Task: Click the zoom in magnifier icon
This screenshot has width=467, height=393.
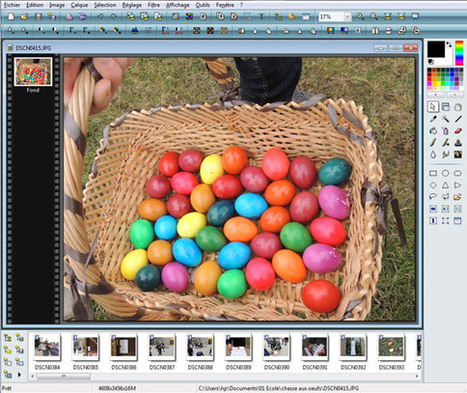Action: (360, 17)
